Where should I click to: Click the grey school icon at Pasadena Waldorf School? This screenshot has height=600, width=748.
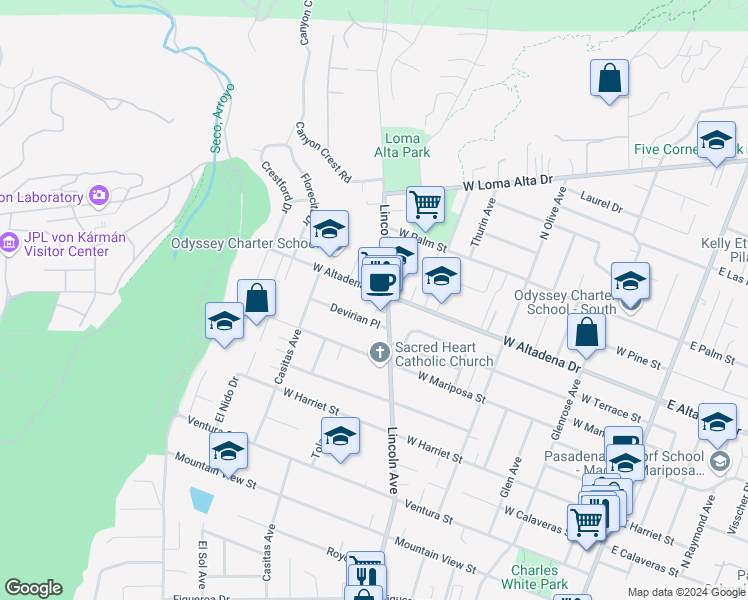coord(719,461)
